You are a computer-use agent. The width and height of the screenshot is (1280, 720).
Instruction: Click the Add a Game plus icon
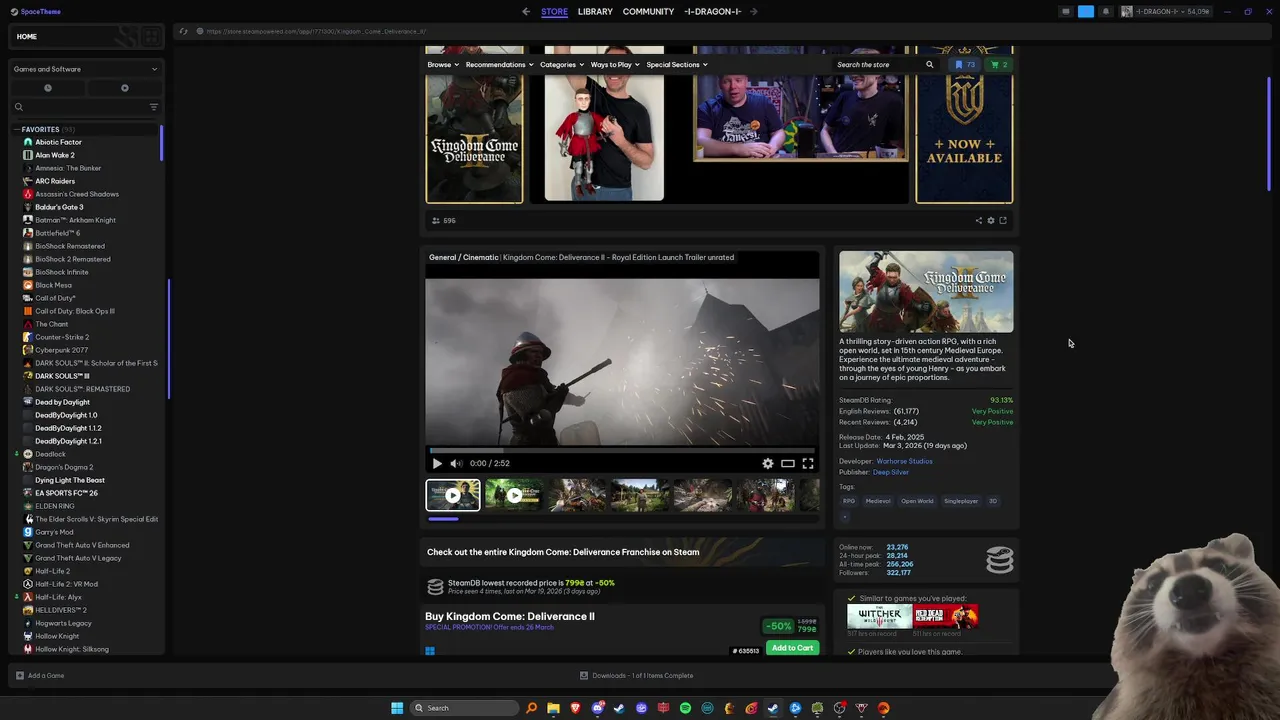point(19,675)
